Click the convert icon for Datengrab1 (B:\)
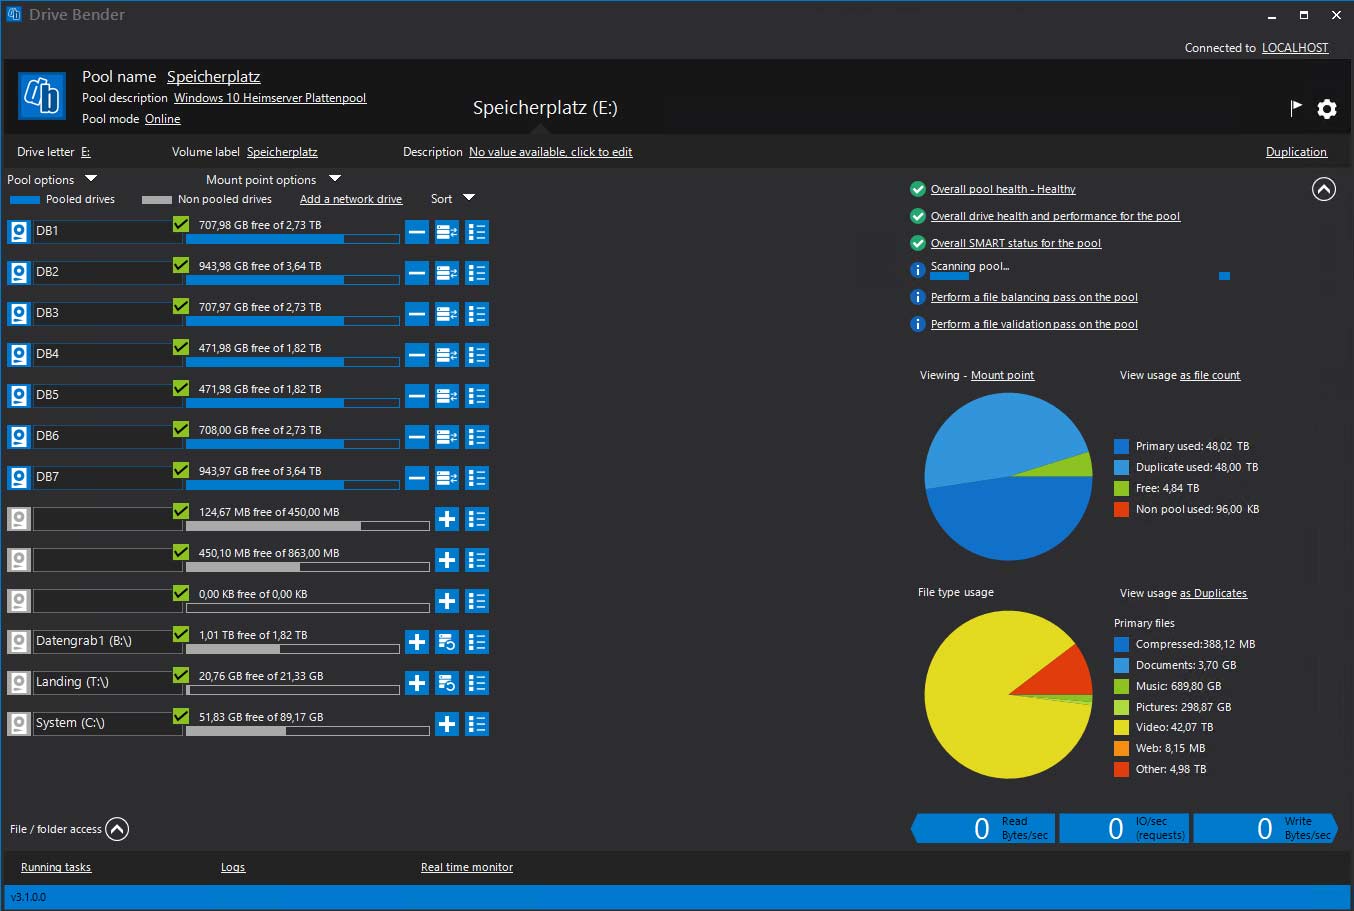1354x911 pixels. click(x=447, y=642)
